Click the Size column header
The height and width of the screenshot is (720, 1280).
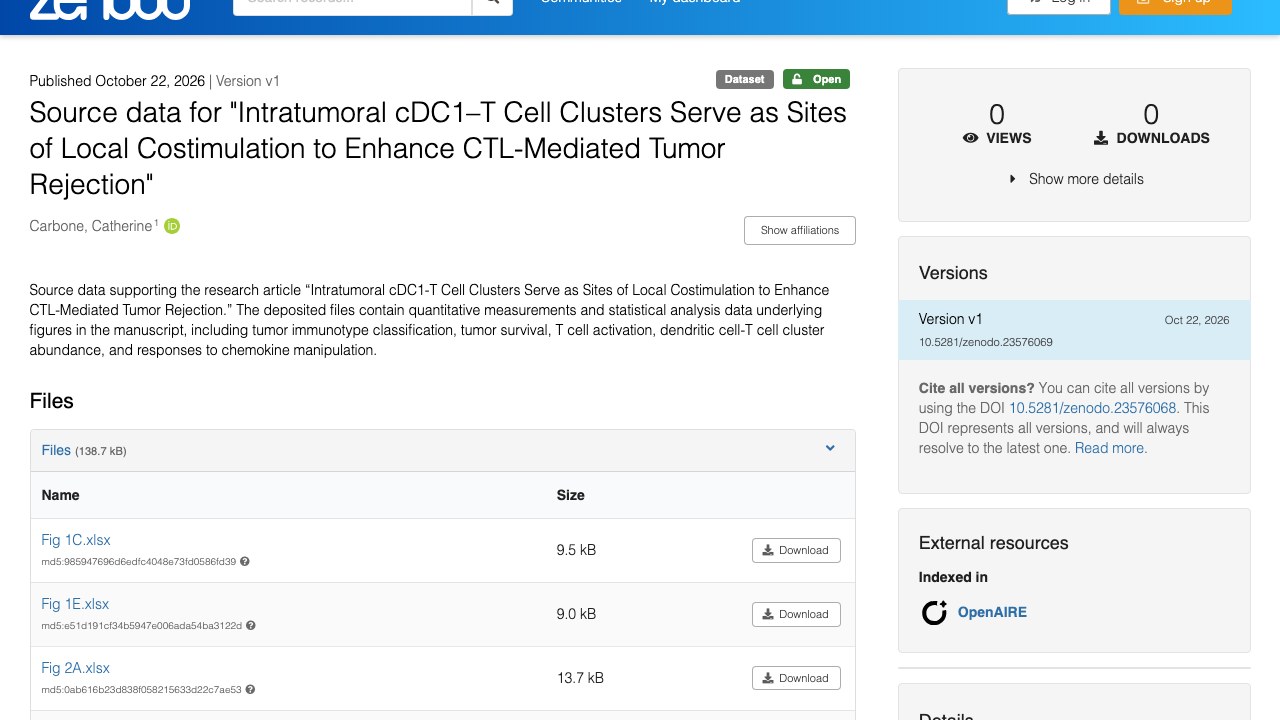click(571, 495)
